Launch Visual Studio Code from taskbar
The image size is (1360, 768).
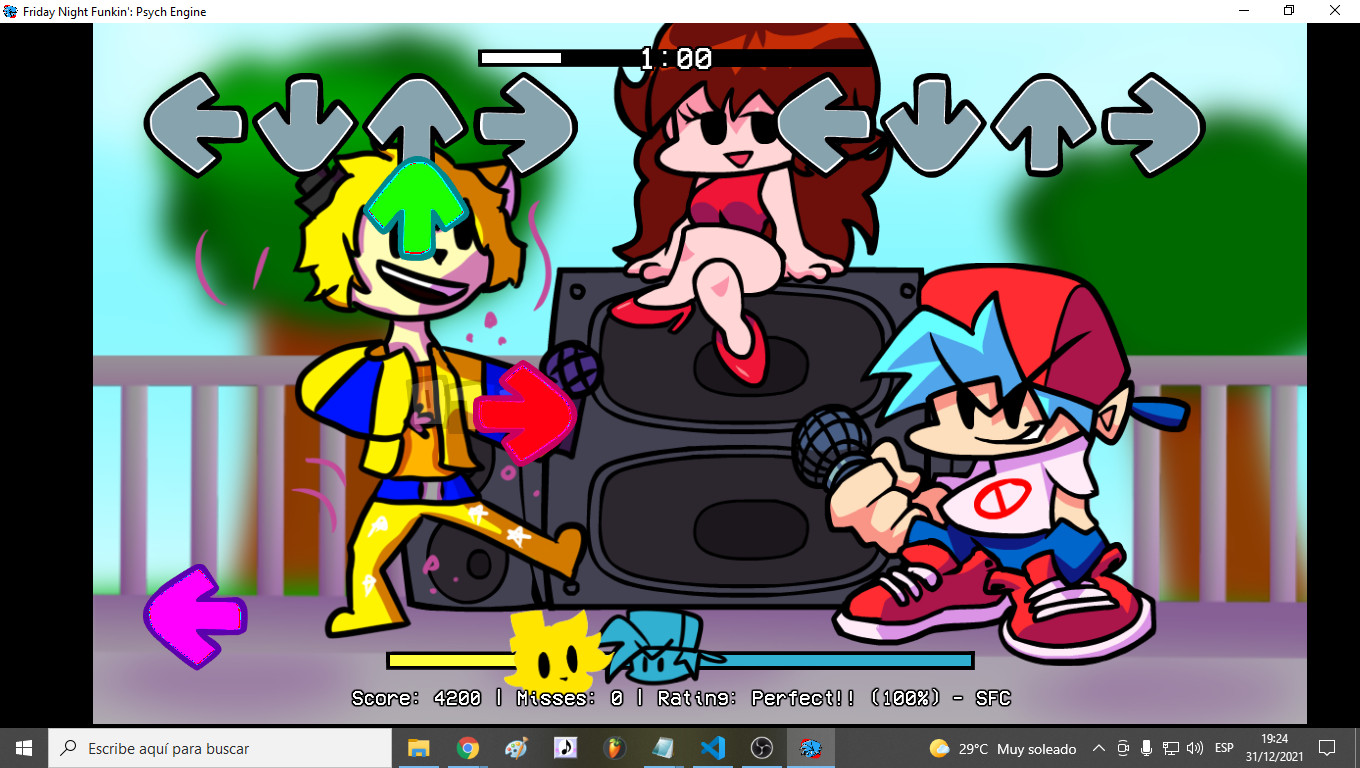click(712, 748)
